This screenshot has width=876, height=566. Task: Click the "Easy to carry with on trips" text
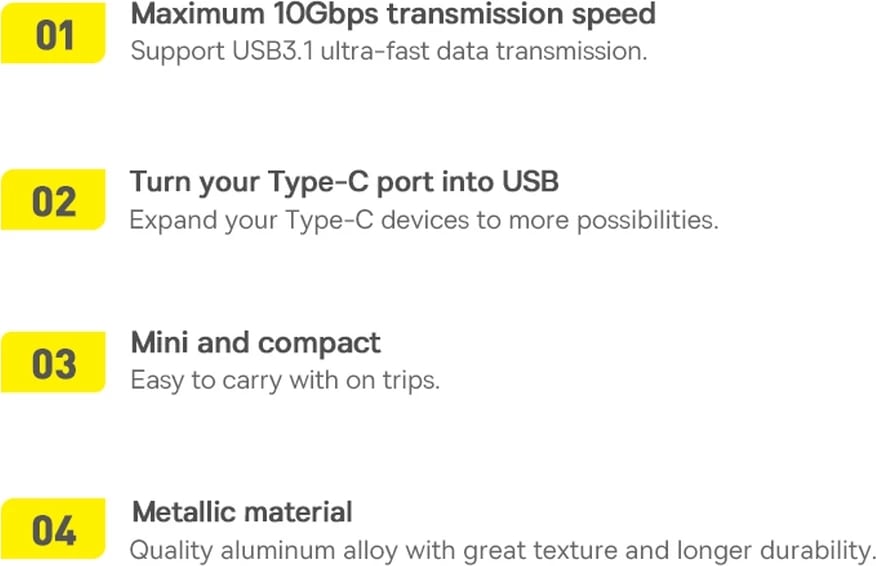285,381
